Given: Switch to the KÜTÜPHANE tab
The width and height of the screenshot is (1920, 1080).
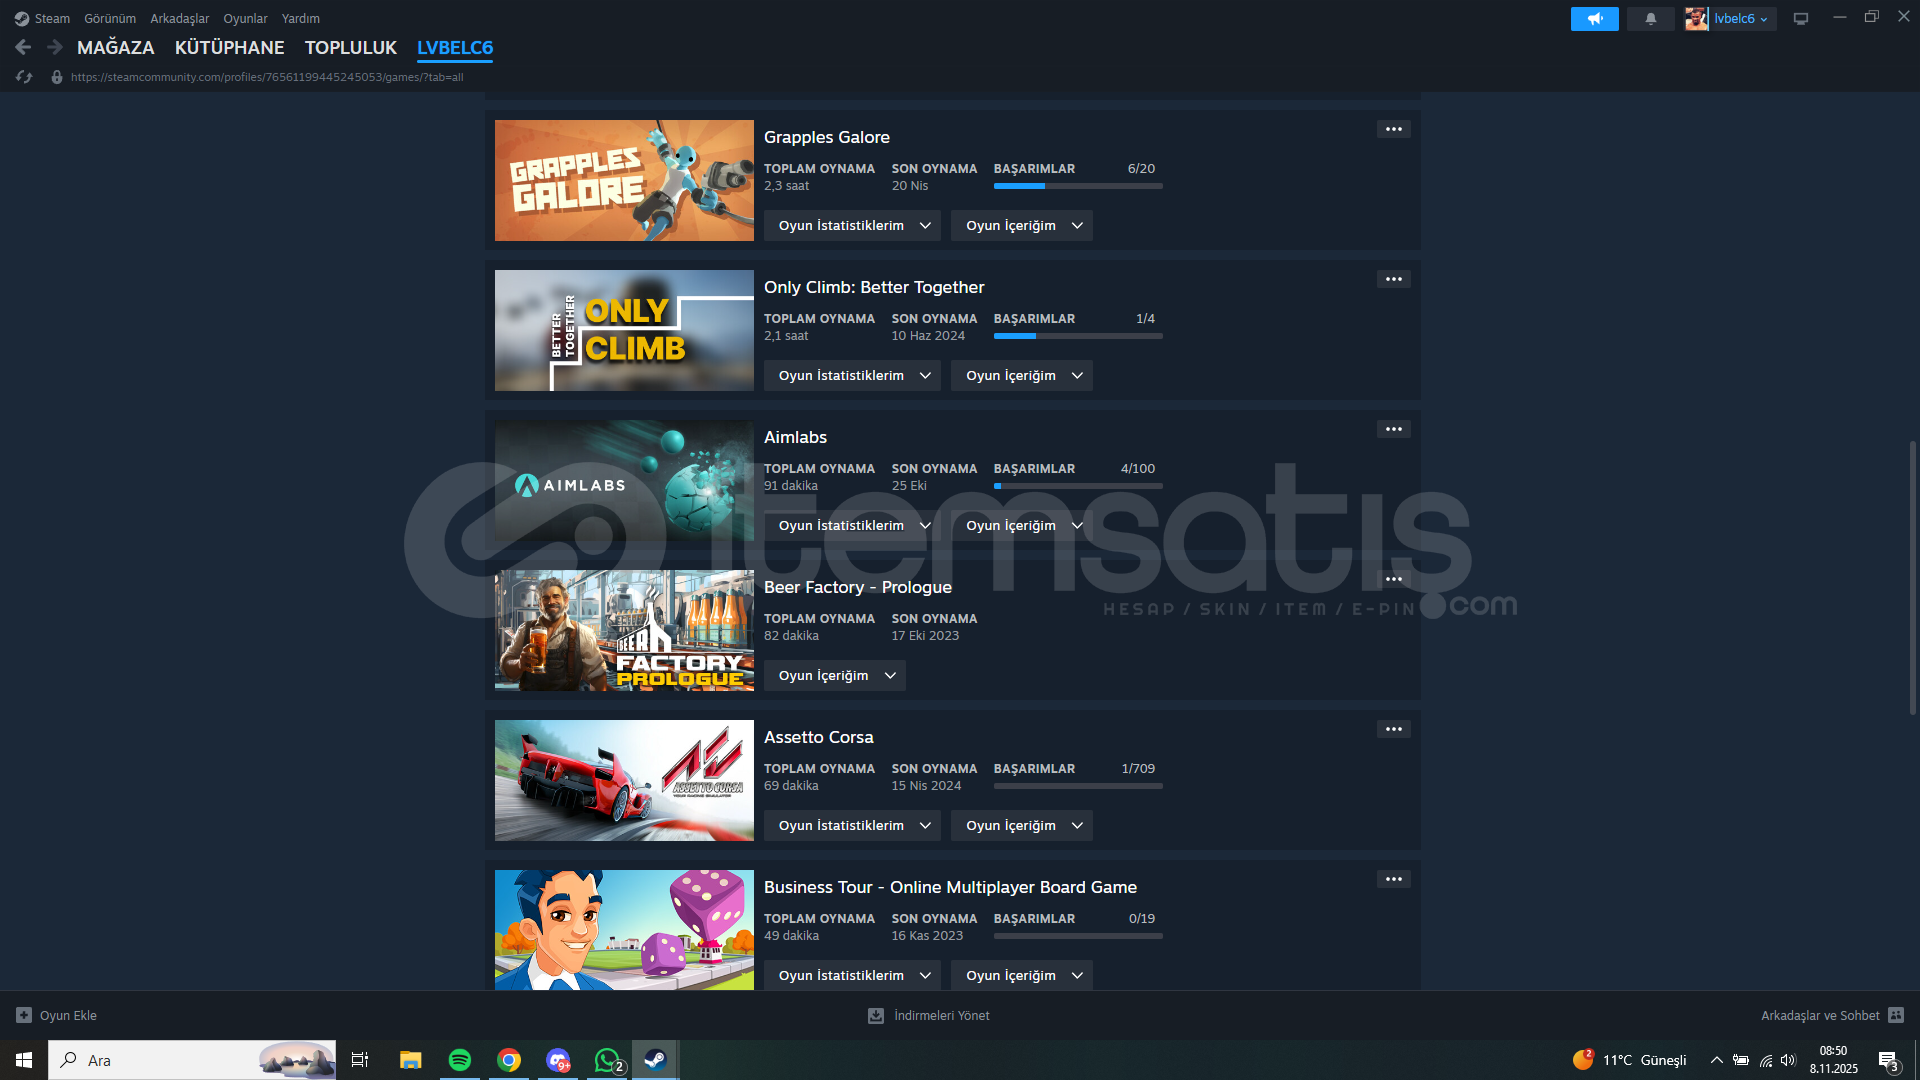Looking at the screenshot, I should pyautogui.click(x=229, y=48).
